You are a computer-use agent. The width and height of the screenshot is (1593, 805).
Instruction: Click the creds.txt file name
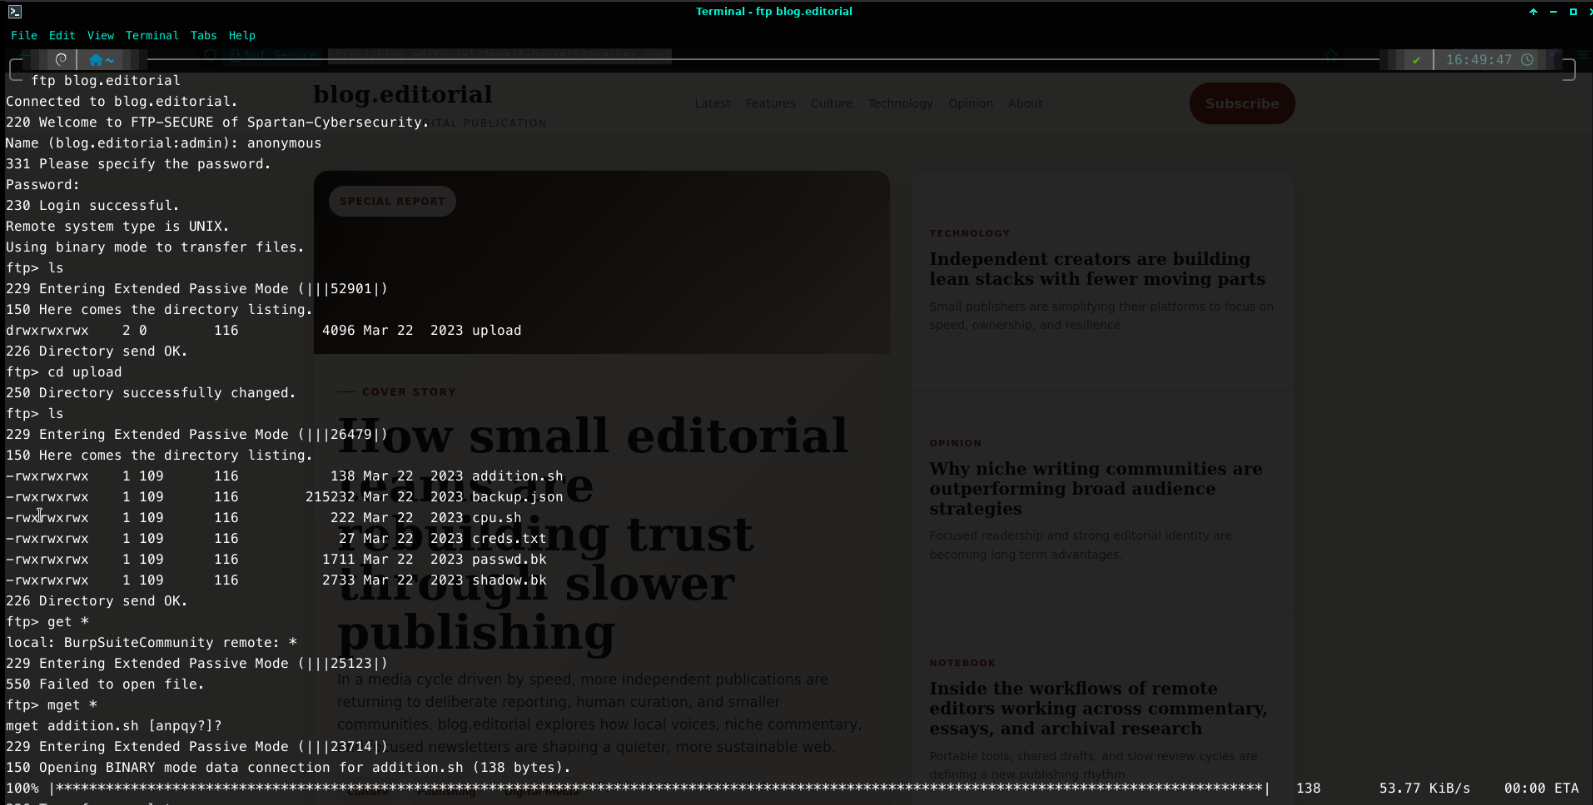[510, 538]
